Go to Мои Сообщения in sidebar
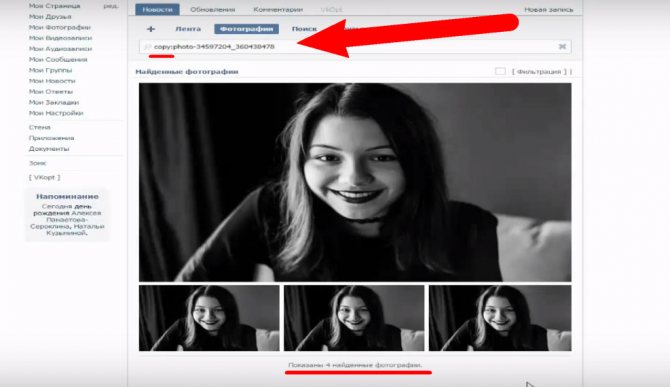 pyautogui.click(x=58, y=59)
